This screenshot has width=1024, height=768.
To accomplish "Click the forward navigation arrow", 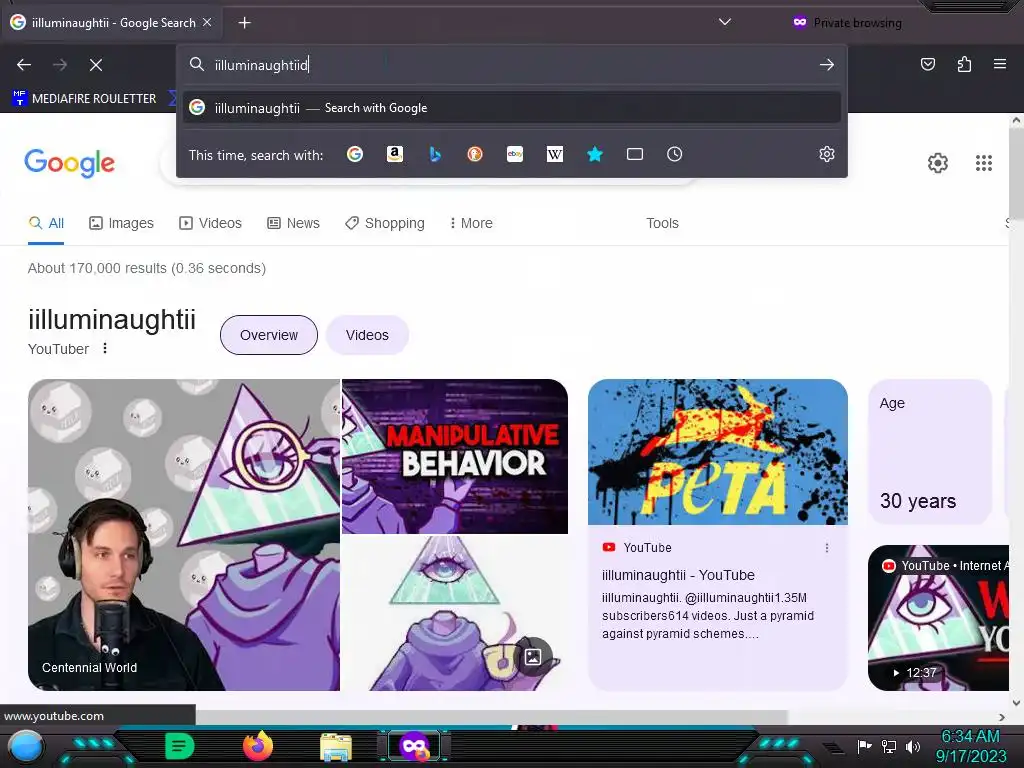I will pos(60,65).
